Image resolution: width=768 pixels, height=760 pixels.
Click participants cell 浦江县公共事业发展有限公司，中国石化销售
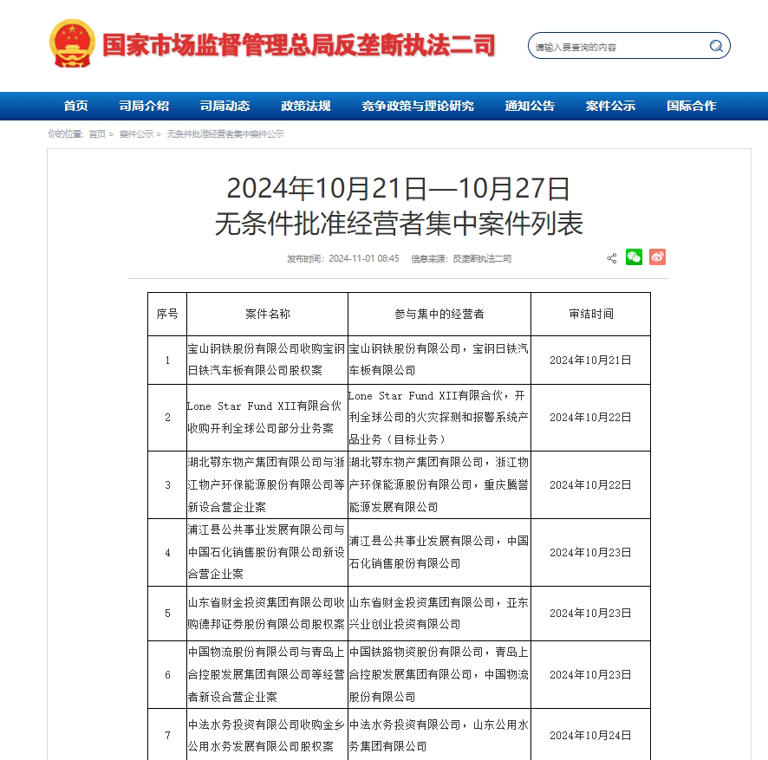(x=439, y=552)
